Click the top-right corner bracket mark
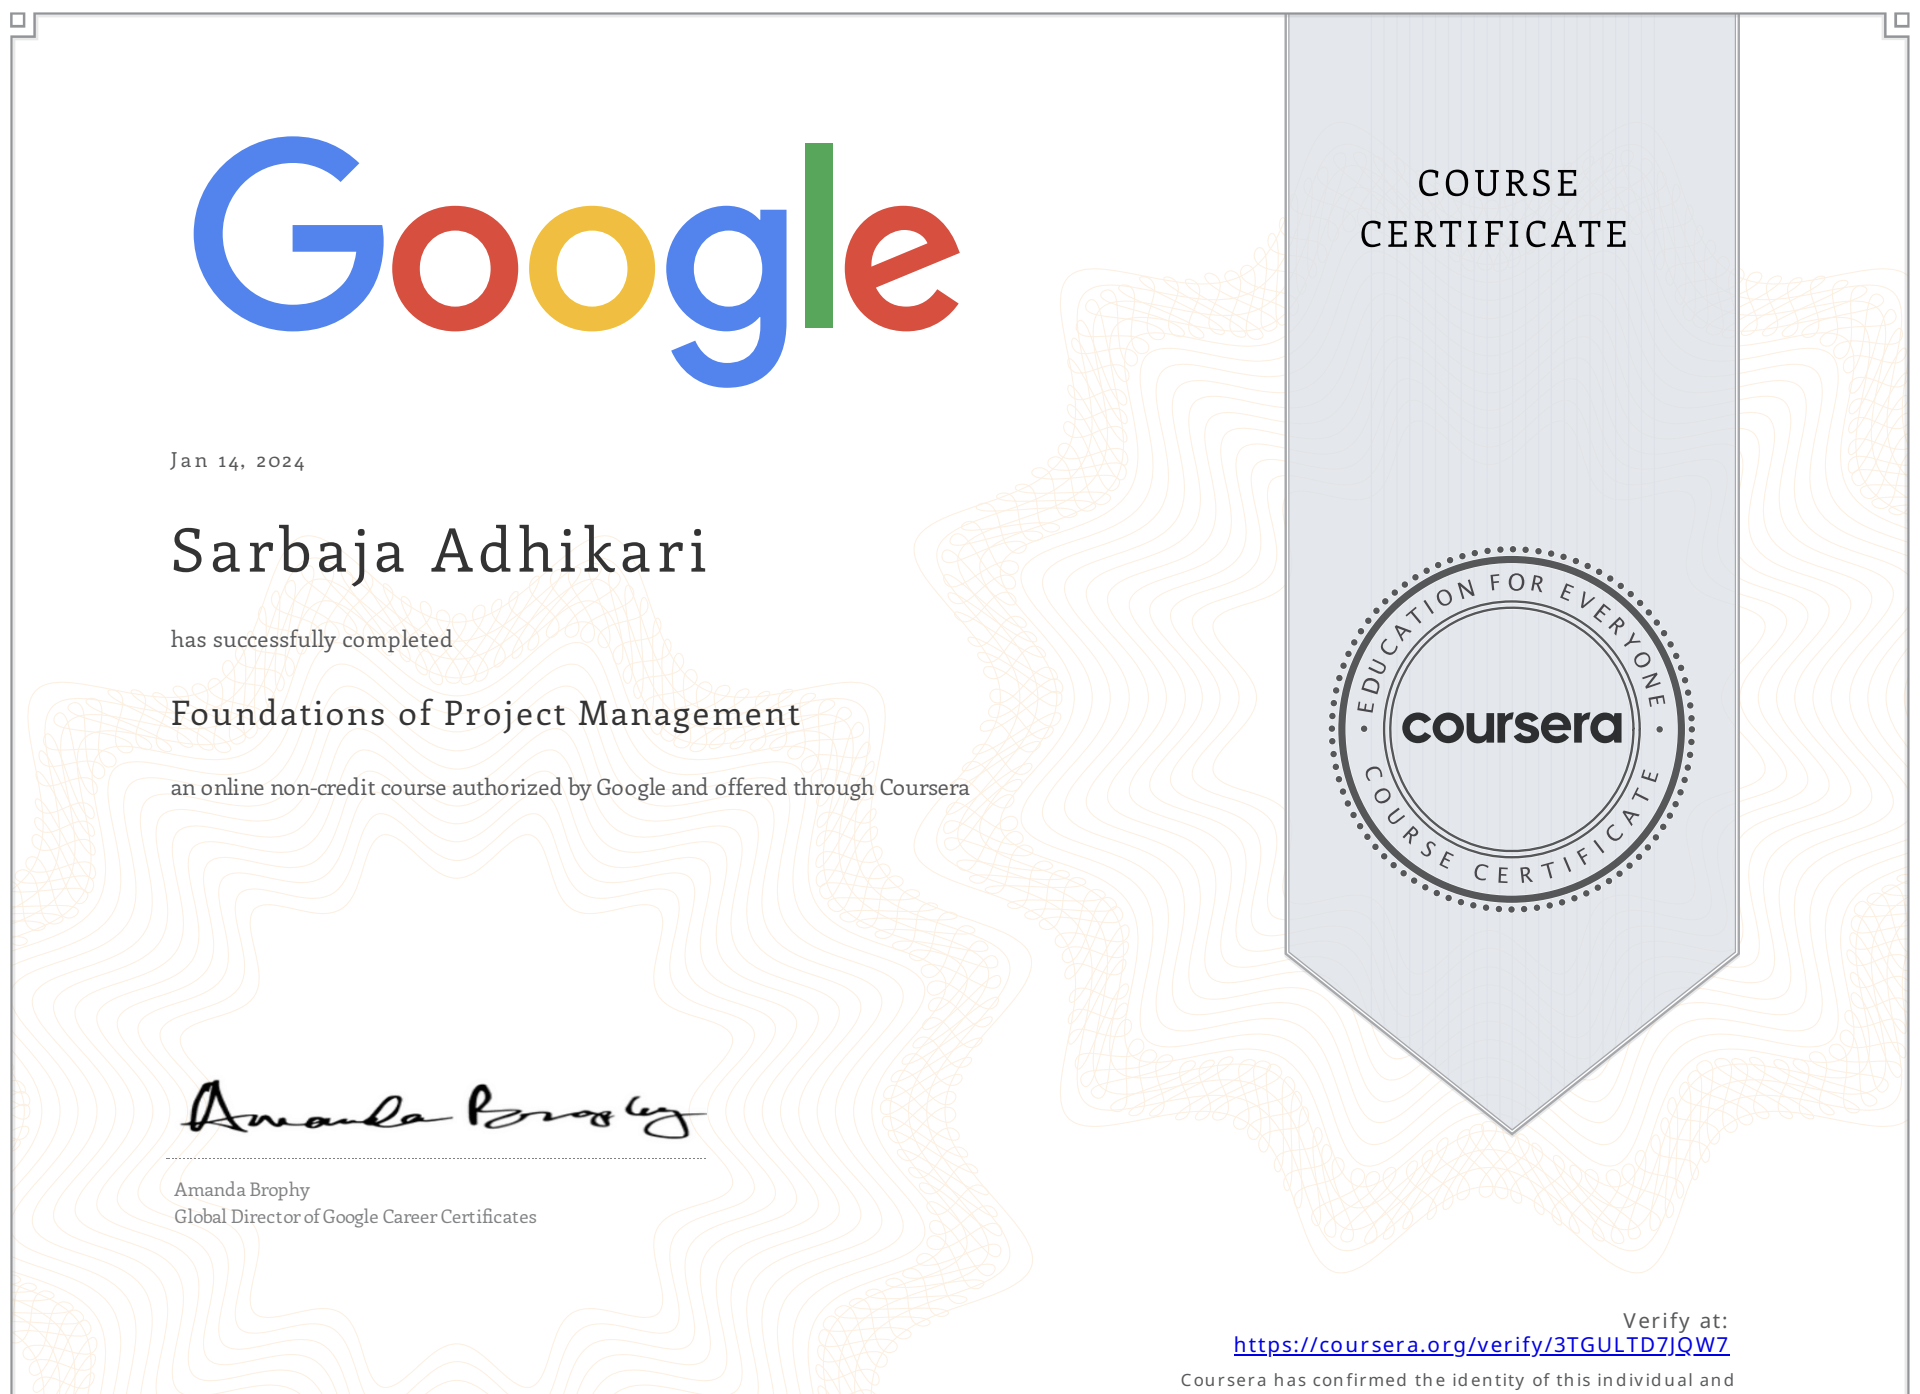1920x1394 pixels. [x=1900, y=20]
